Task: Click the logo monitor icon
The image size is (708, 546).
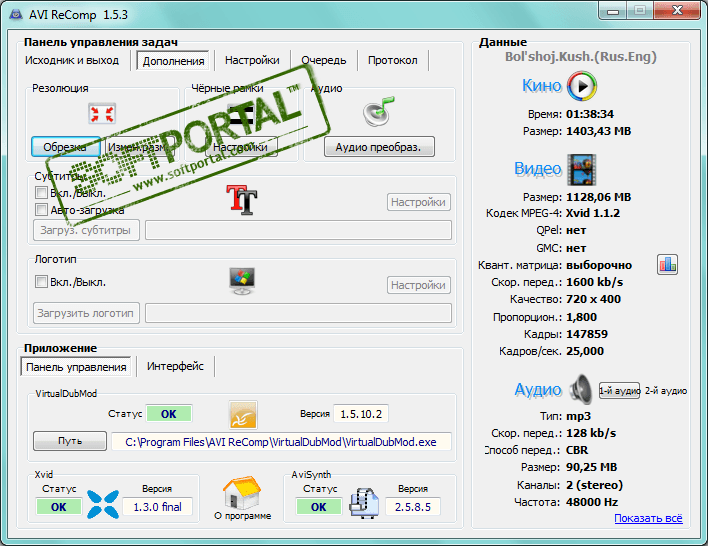Action: (242, 280)
